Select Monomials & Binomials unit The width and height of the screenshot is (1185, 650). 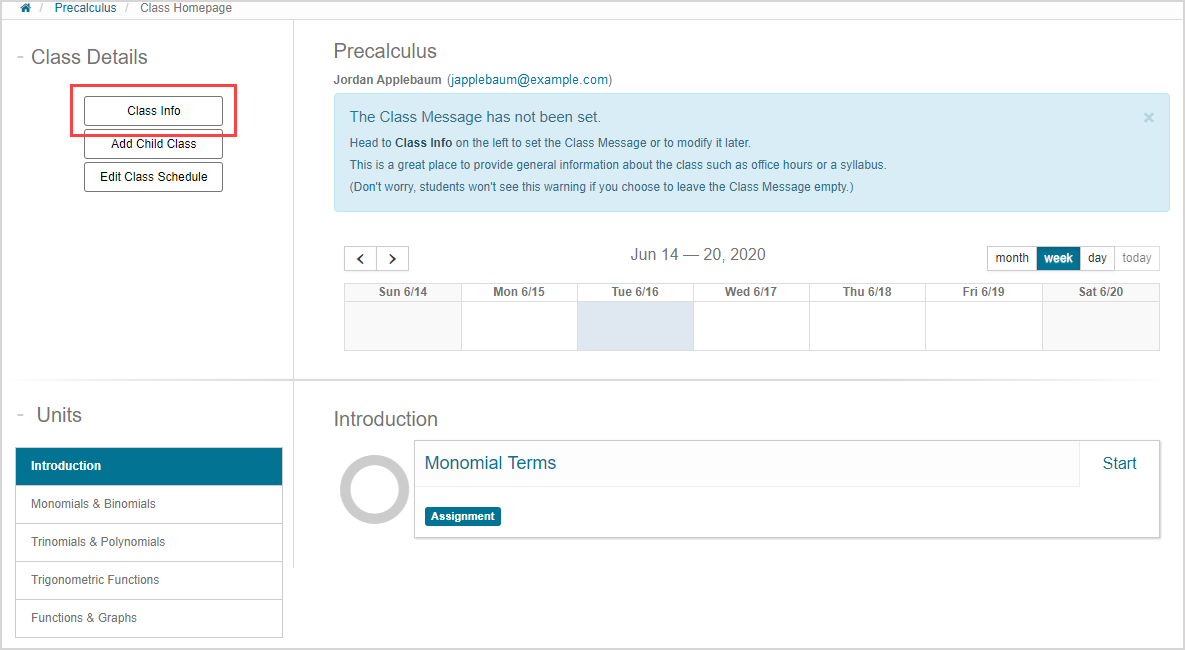(149, 504)
